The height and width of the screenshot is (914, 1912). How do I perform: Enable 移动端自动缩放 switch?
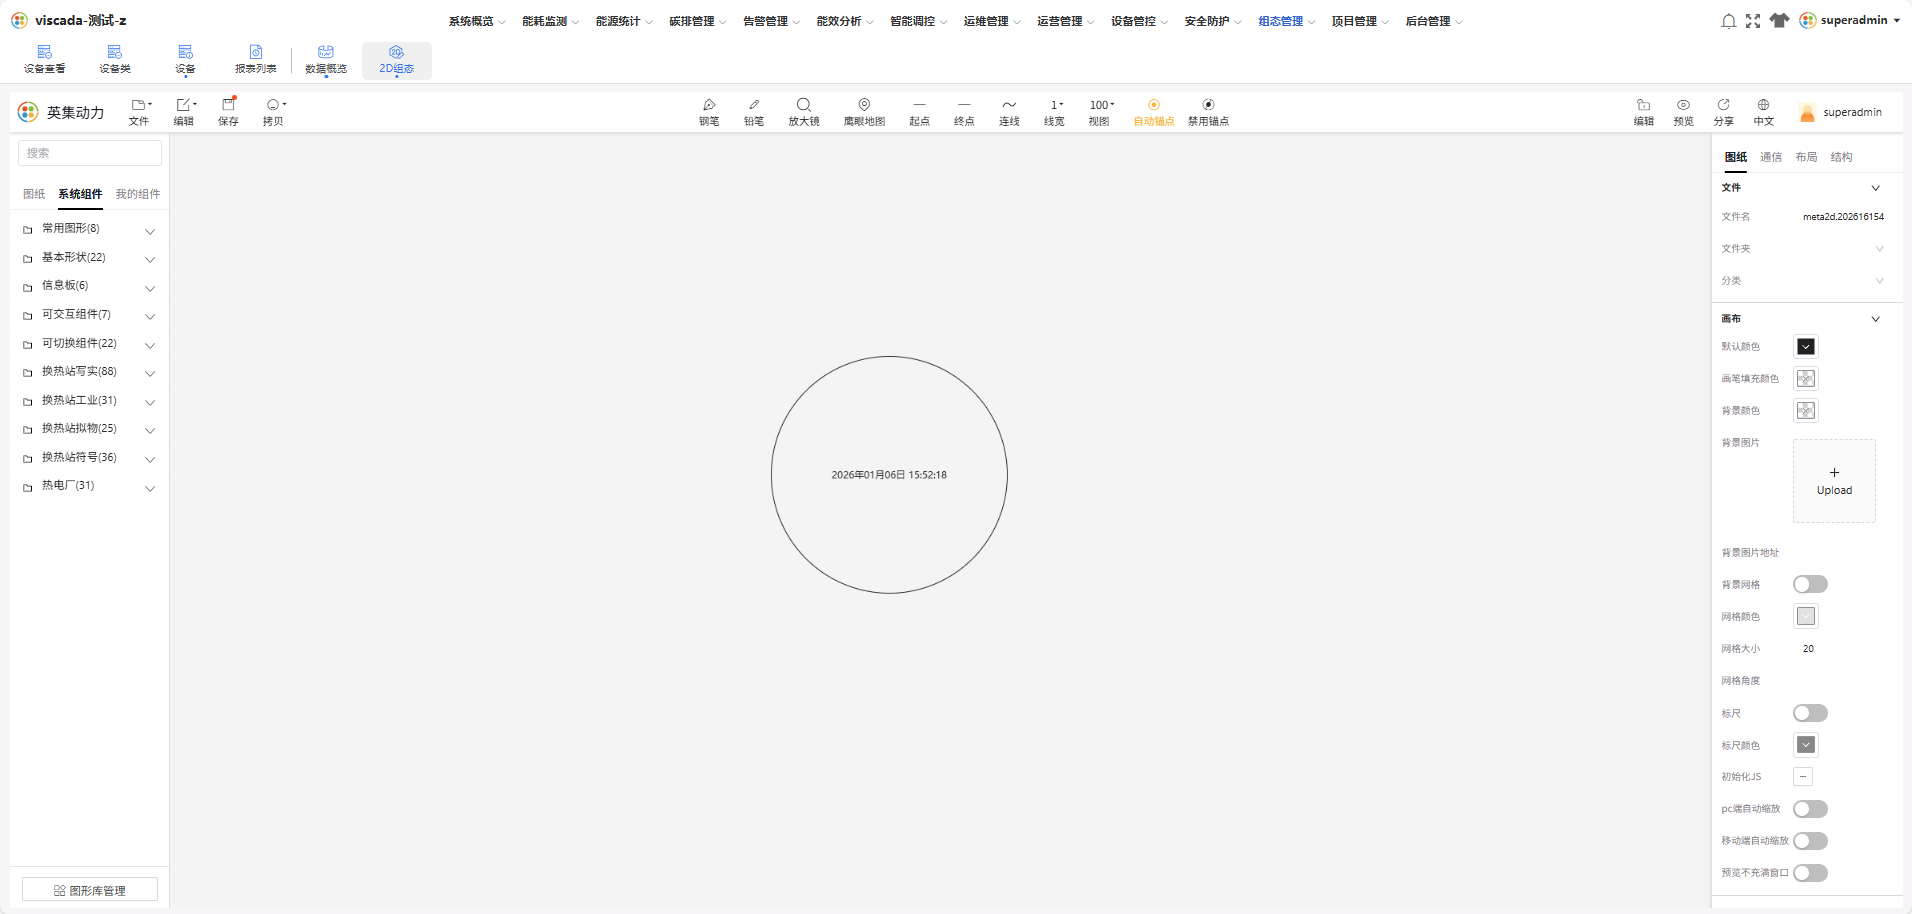click(1810, 841)
